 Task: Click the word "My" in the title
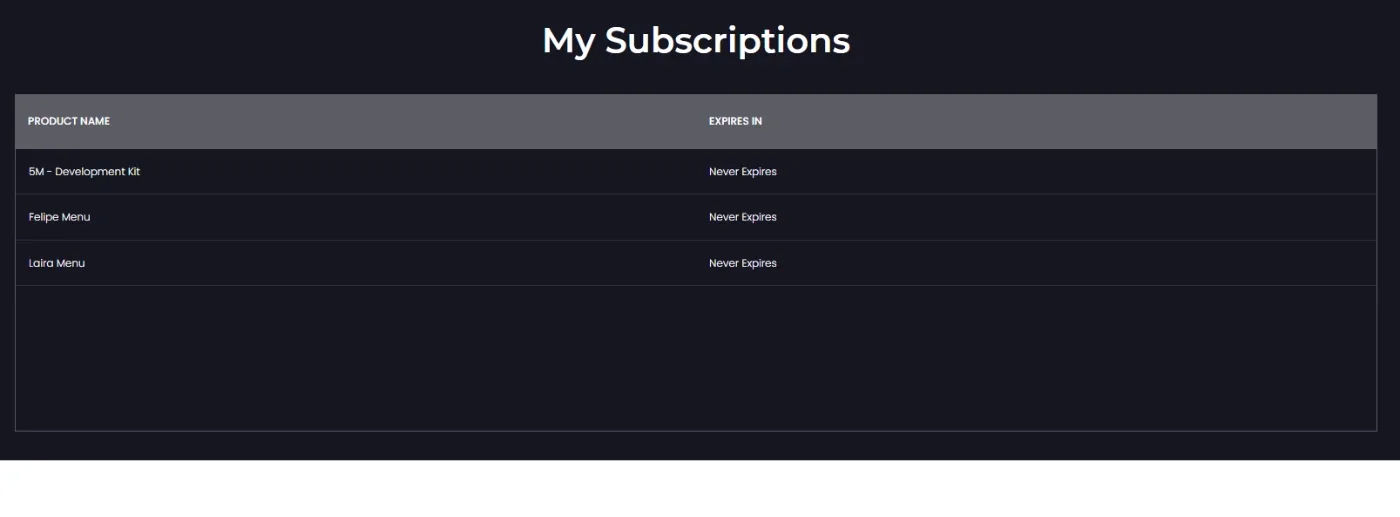point(568,42)
